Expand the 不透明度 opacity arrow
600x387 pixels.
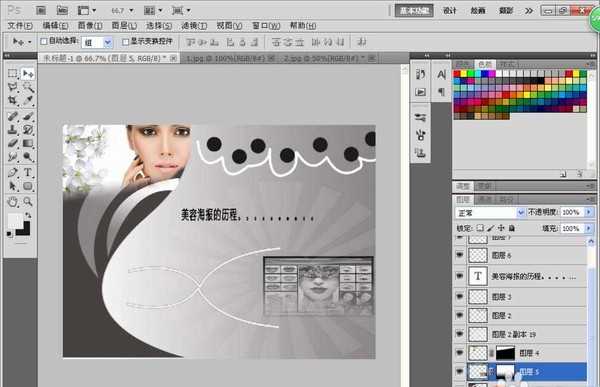pos(588,212)
